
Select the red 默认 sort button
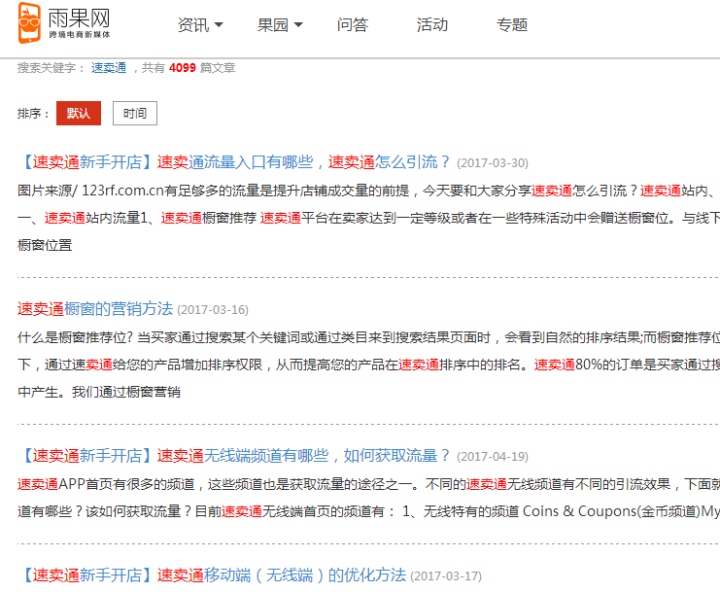pos(78,113)
